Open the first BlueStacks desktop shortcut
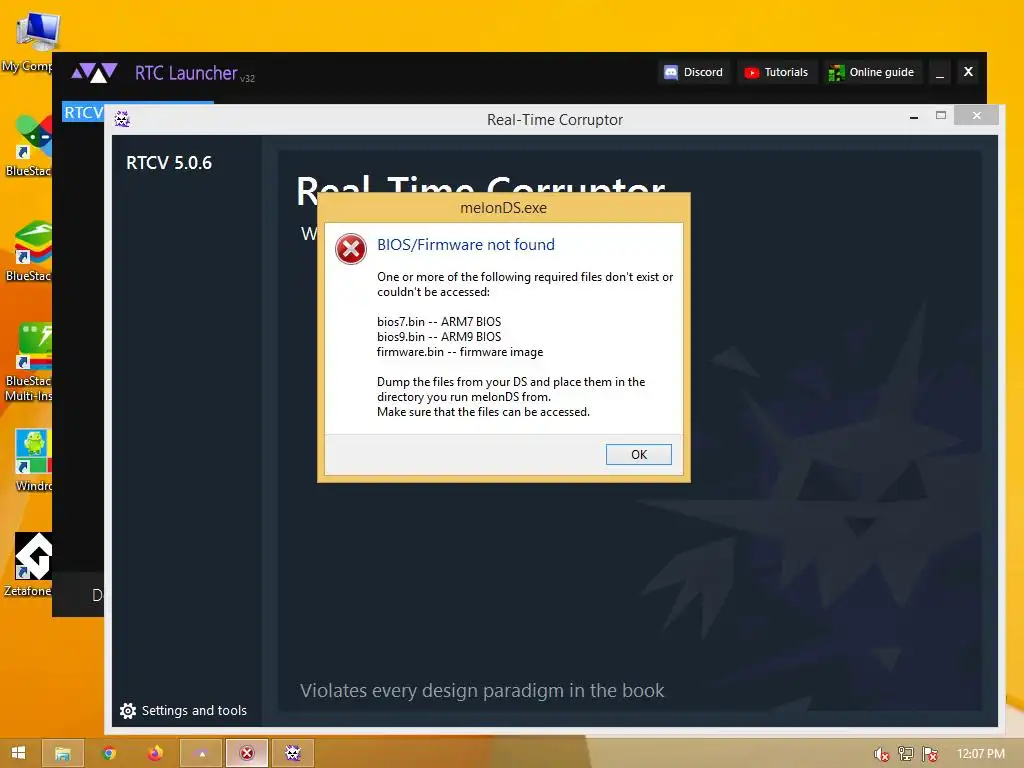1024x768 pixels. tap(28, 146)
